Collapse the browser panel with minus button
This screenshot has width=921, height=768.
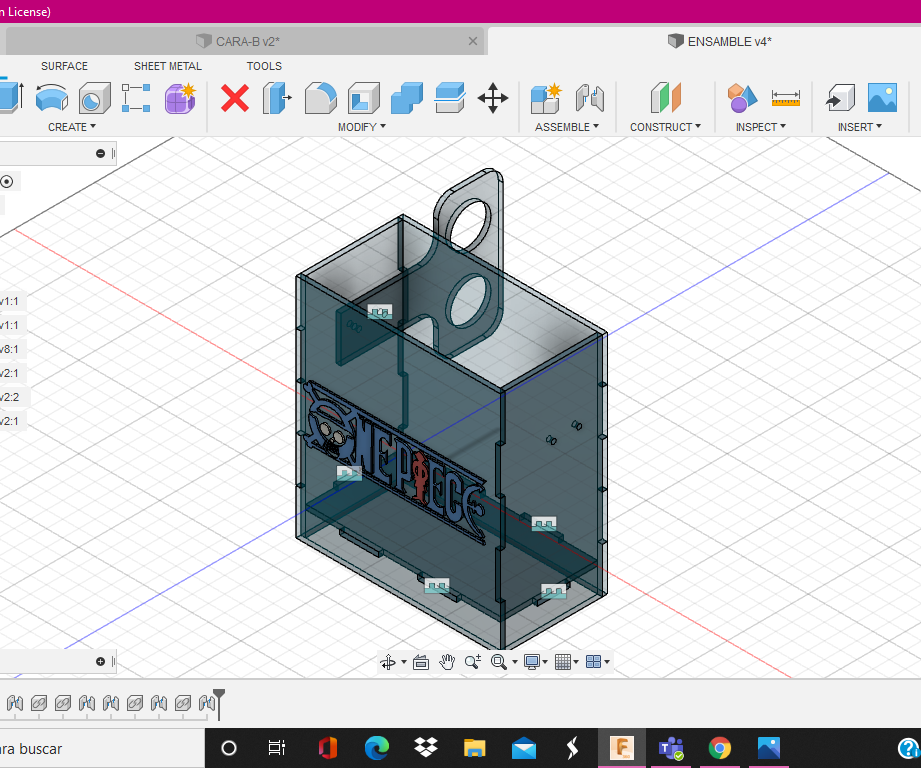[x=100, y=153]
